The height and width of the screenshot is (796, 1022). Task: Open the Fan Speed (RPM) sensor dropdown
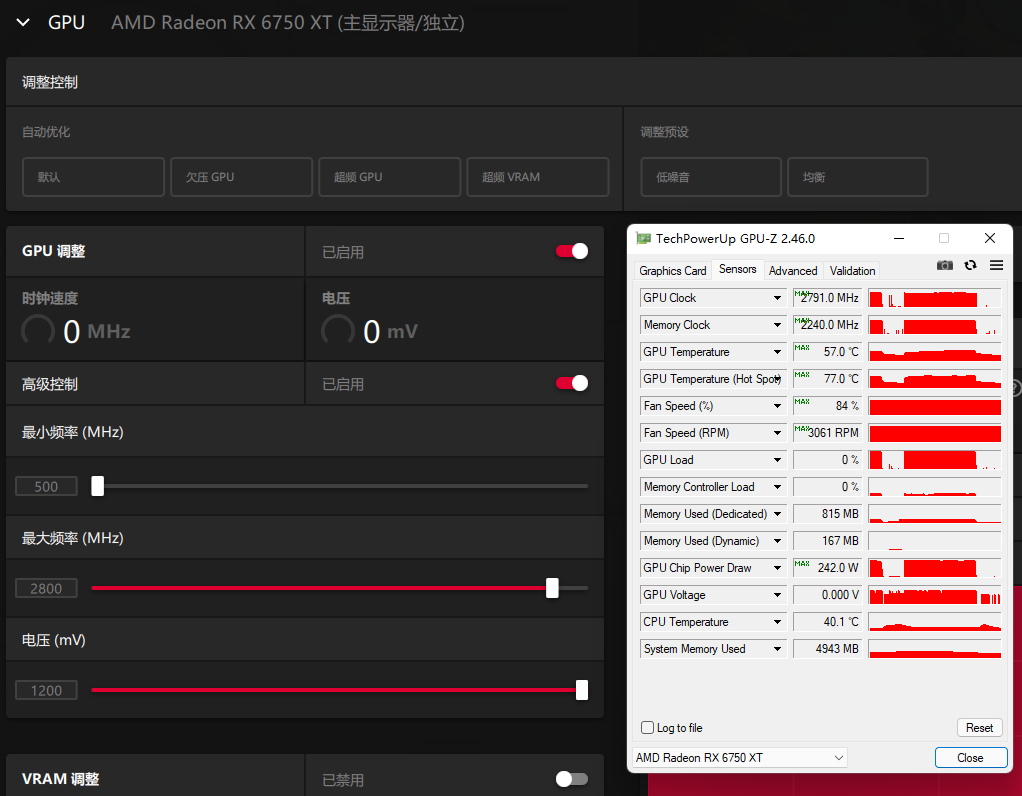coord(778,433)
